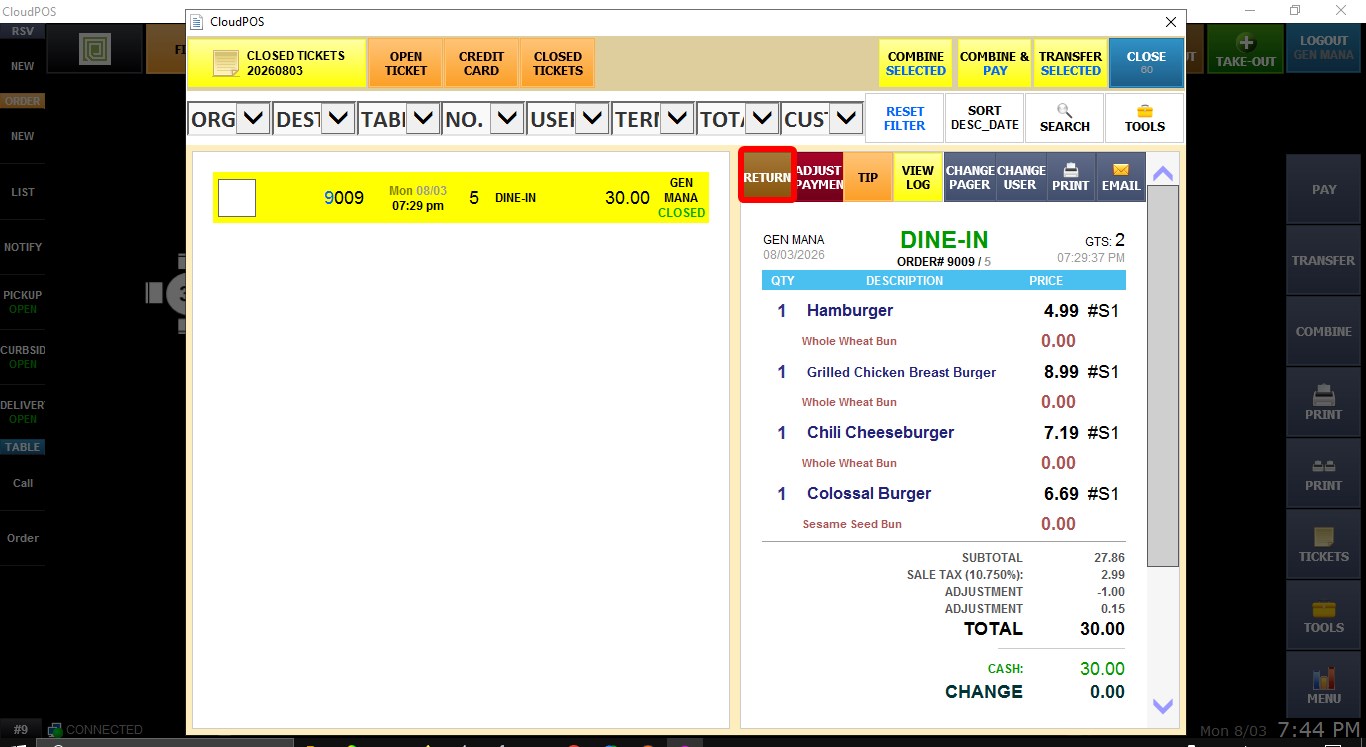Click TRANSFER in the background right sidebar
Image resolution: width=1366 pixels, height=747 pixels.
(x=1323, y=260)
